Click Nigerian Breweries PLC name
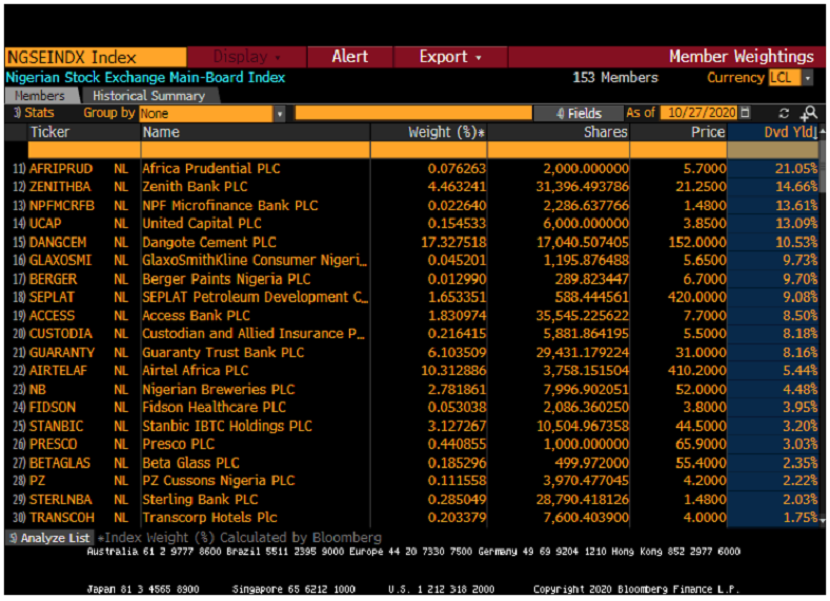Image resolution: width=830 pixels, height=601 pixels. tap(219, 390)
